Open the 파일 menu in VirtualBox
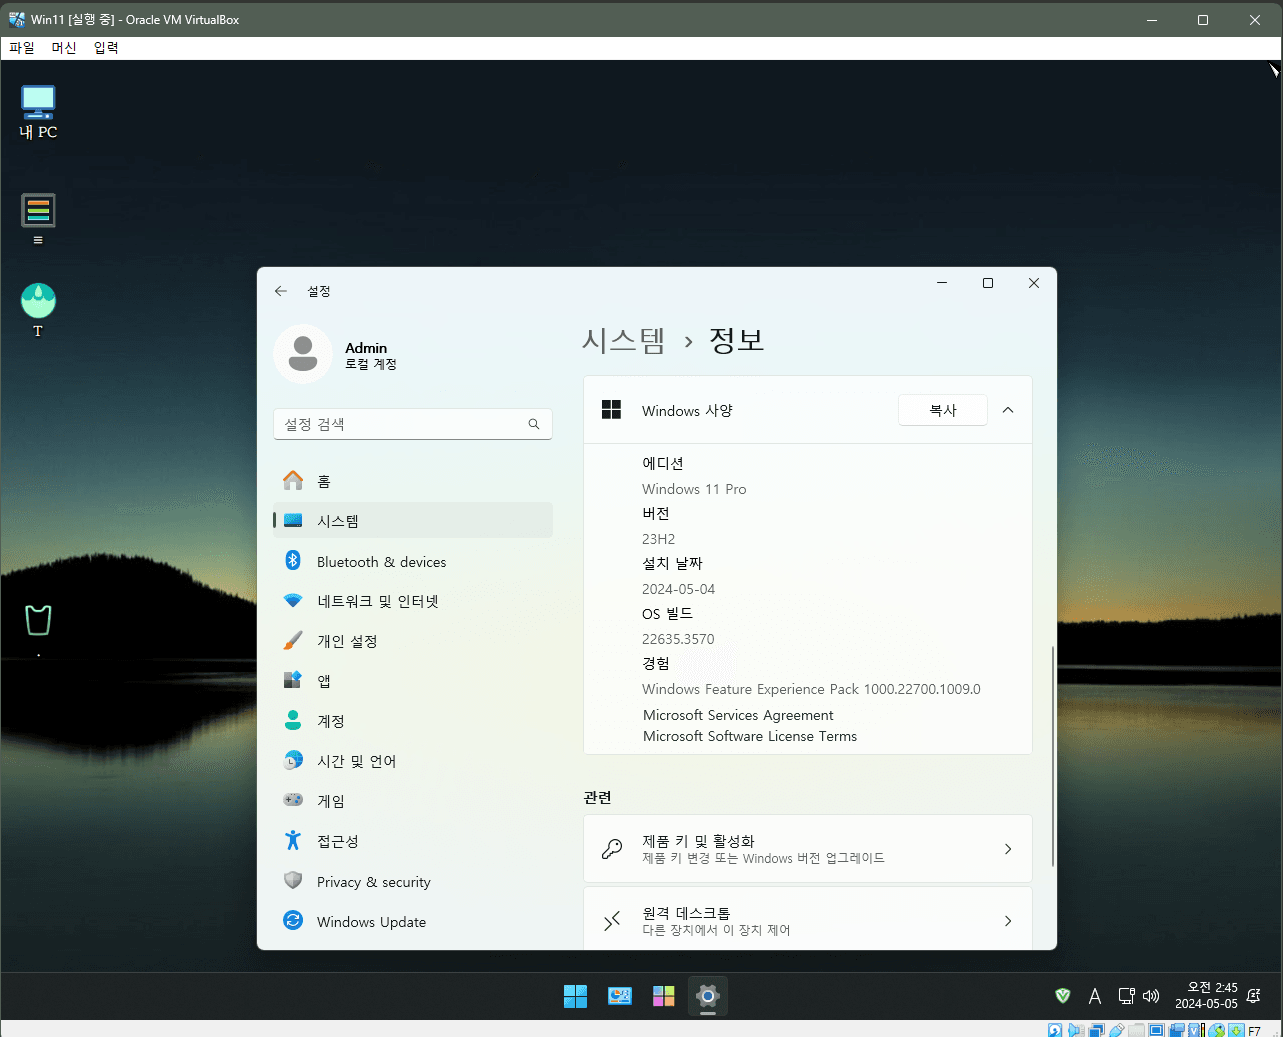Image resolution: width=1283 pixels, height=1037 pixels. pos(22,48)
